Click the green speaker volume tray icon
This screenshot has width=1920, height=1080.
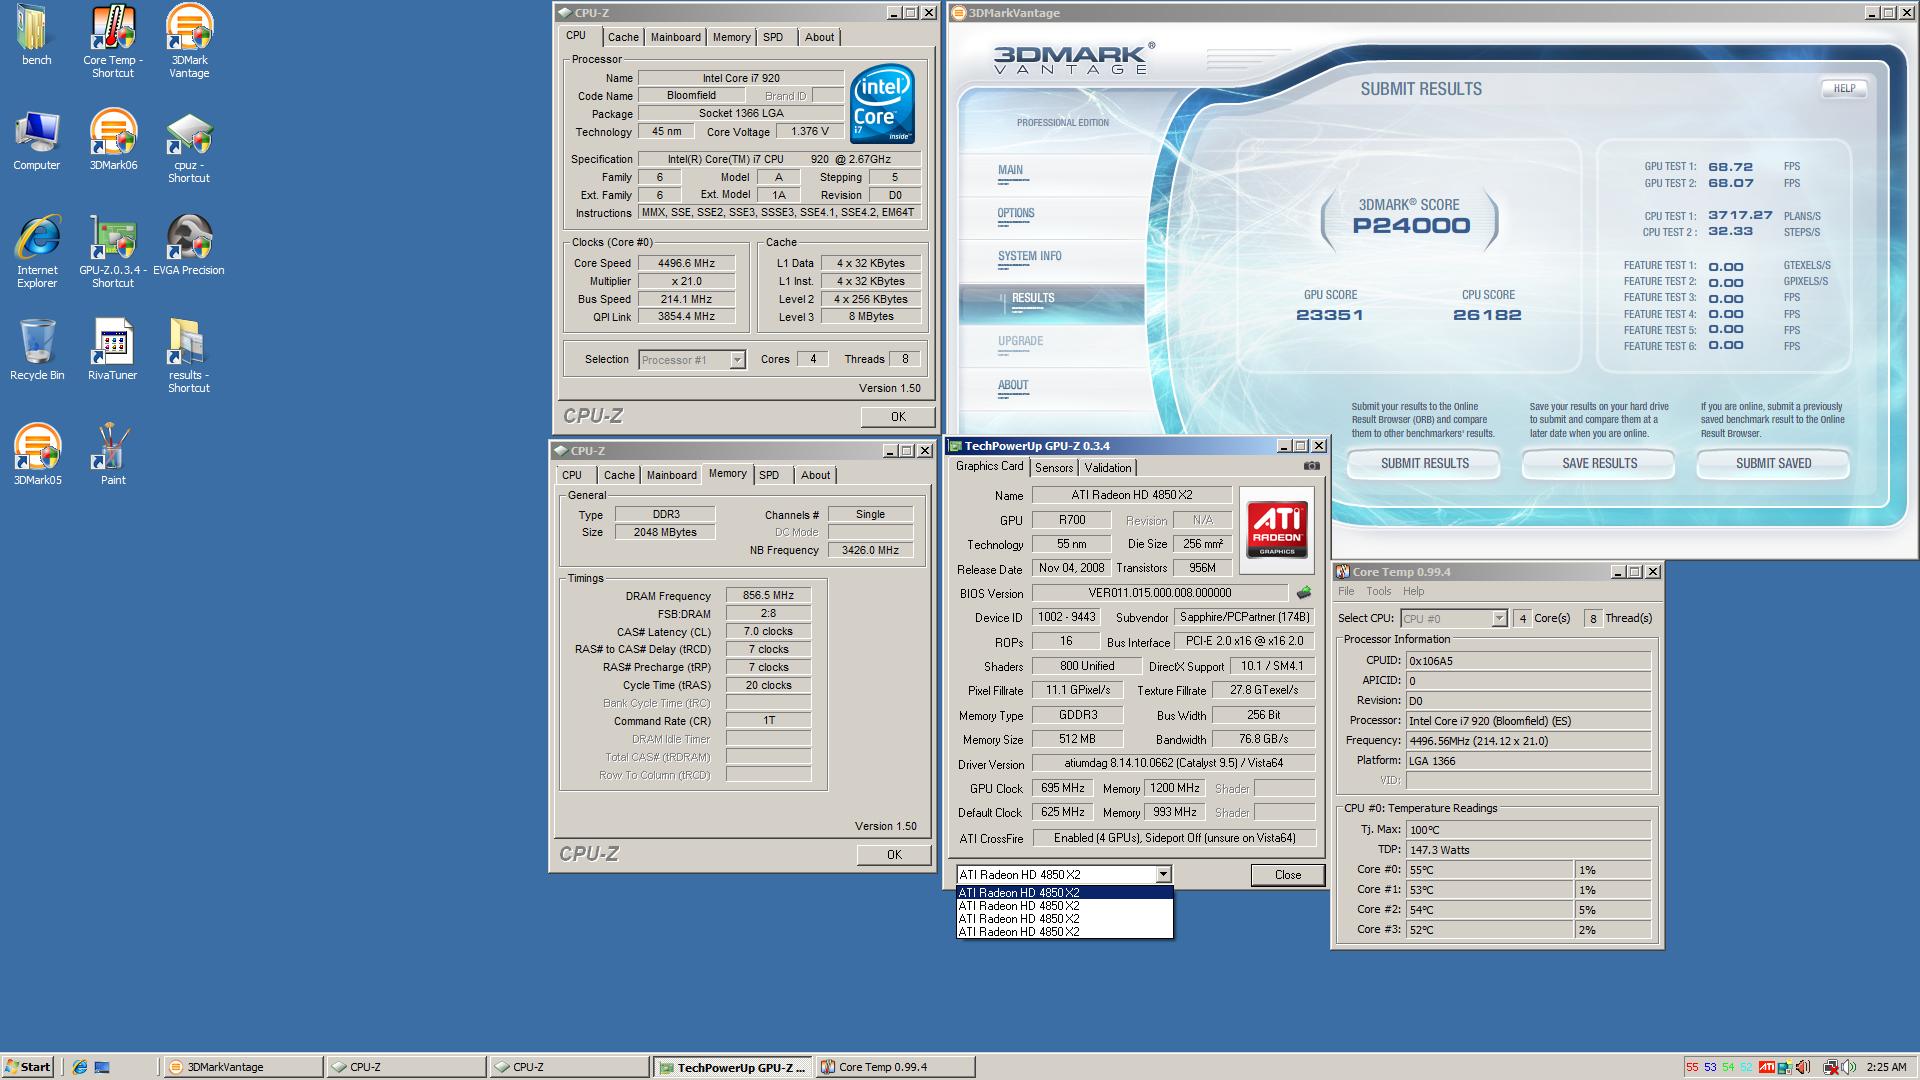[x=1848, y=1067]
